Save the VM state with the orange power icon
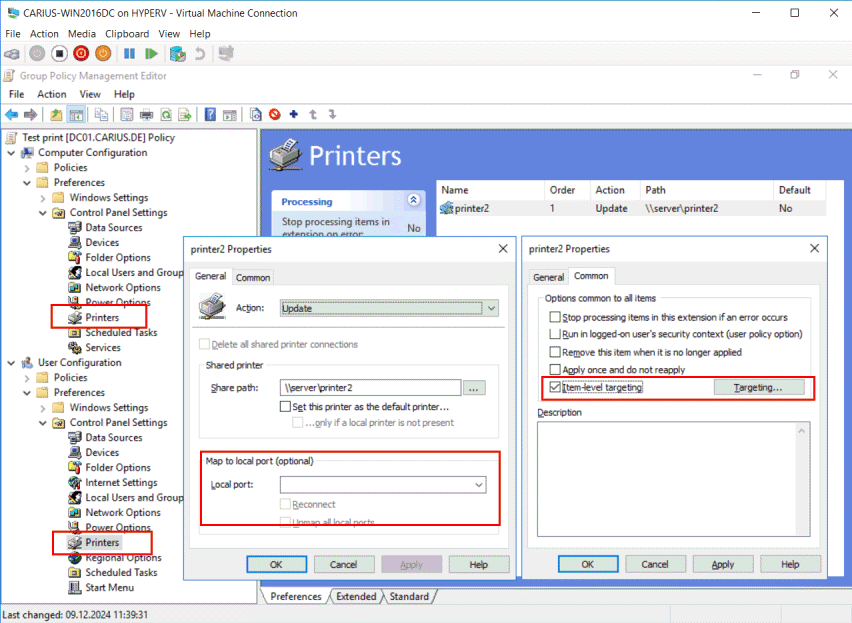Viewport: 852px width, 623px height. 103,54
